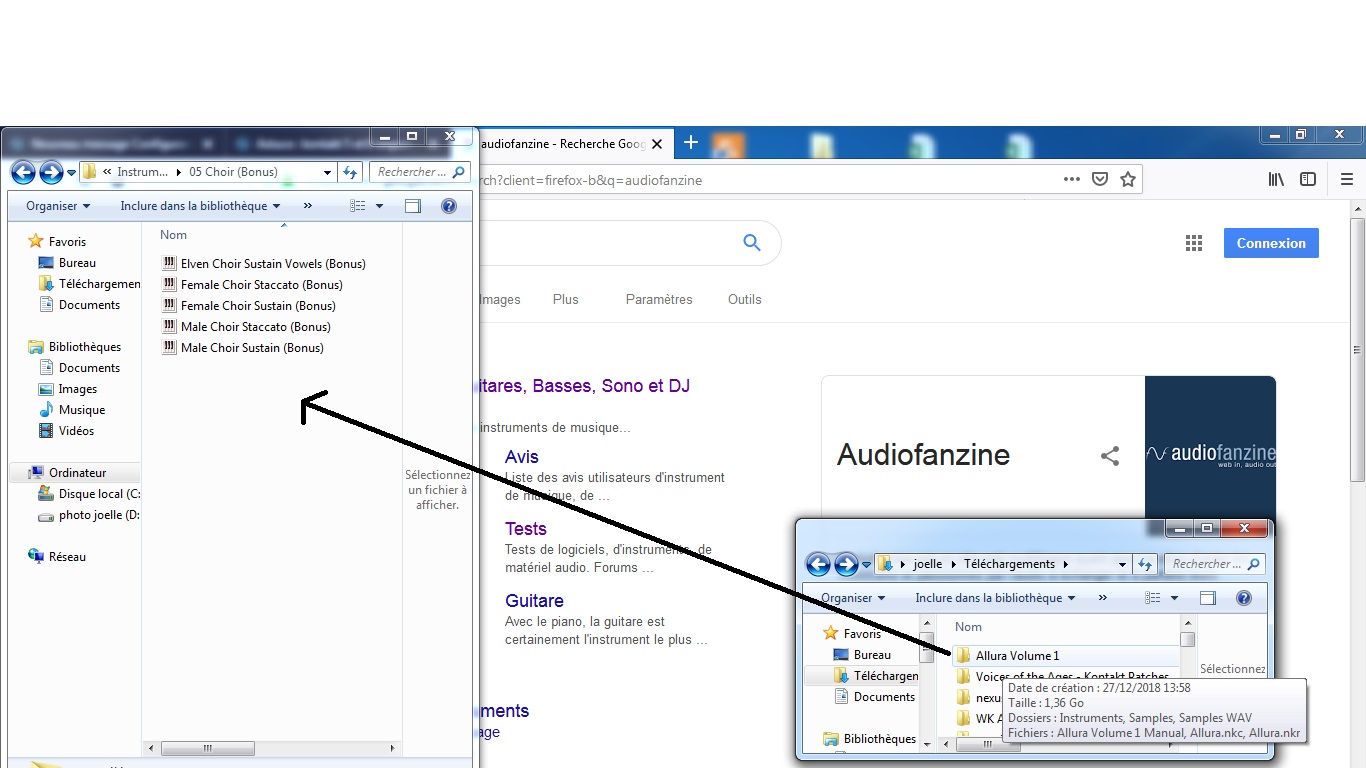Open the Organiser menu in the Choir window
This screenshot has height=768, width=1366.
(58, 206)
